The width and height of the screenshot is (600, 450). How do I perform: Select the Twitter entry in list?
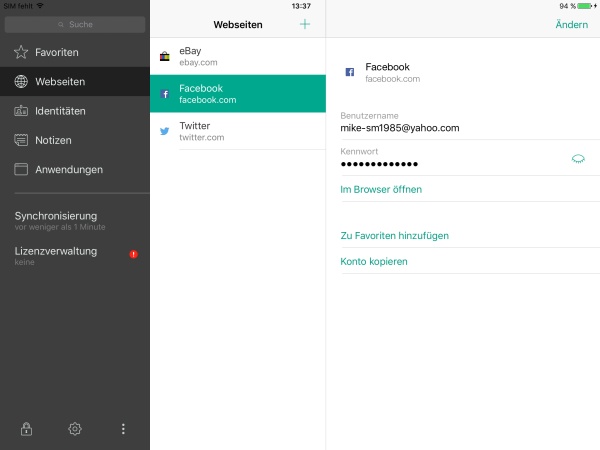[238, 131]
